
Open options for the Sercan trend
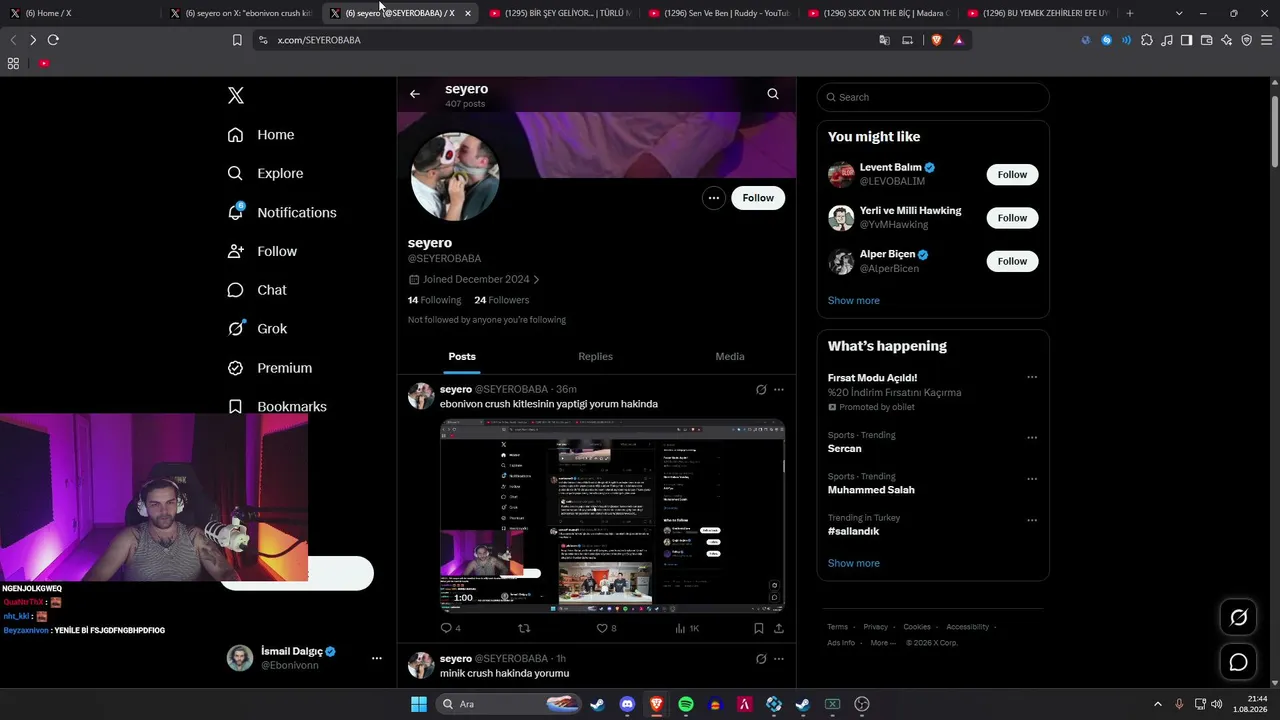(x=1032, y=438)
